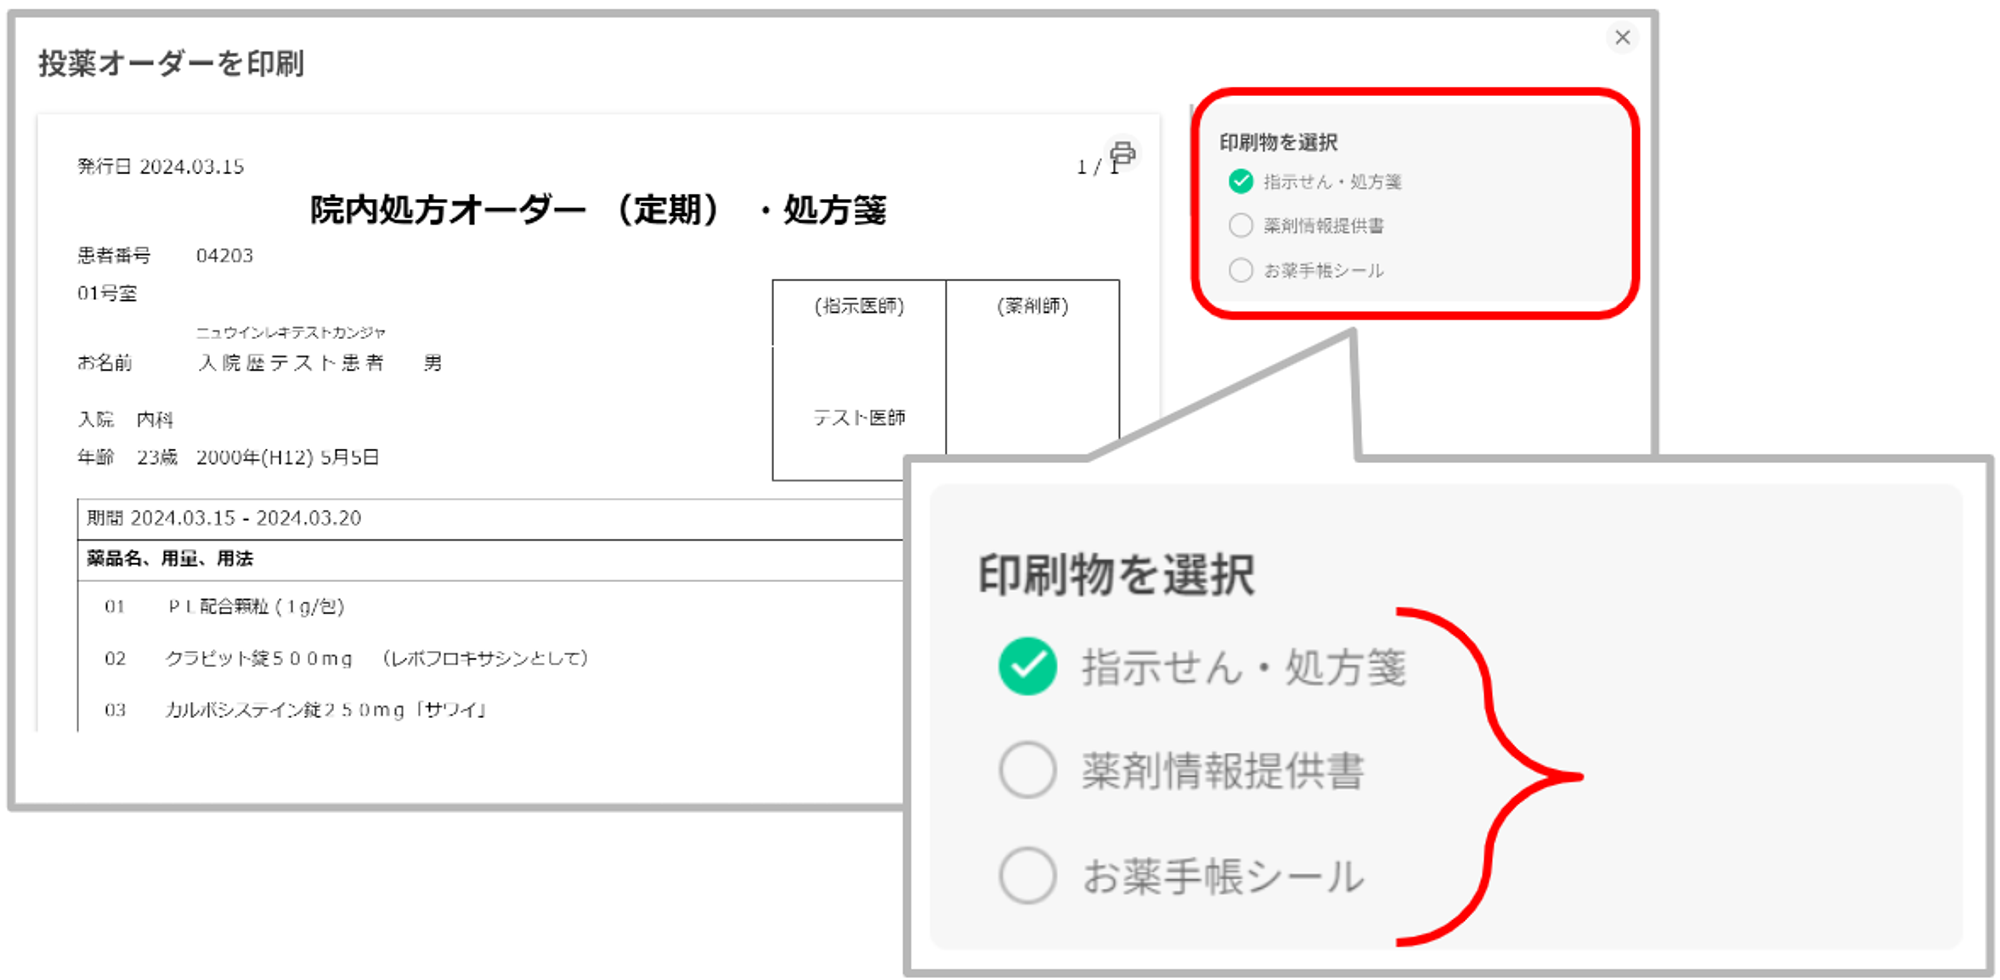Click the 期間 2024.03.15 - 2024.03.20 row

point(224,518)
